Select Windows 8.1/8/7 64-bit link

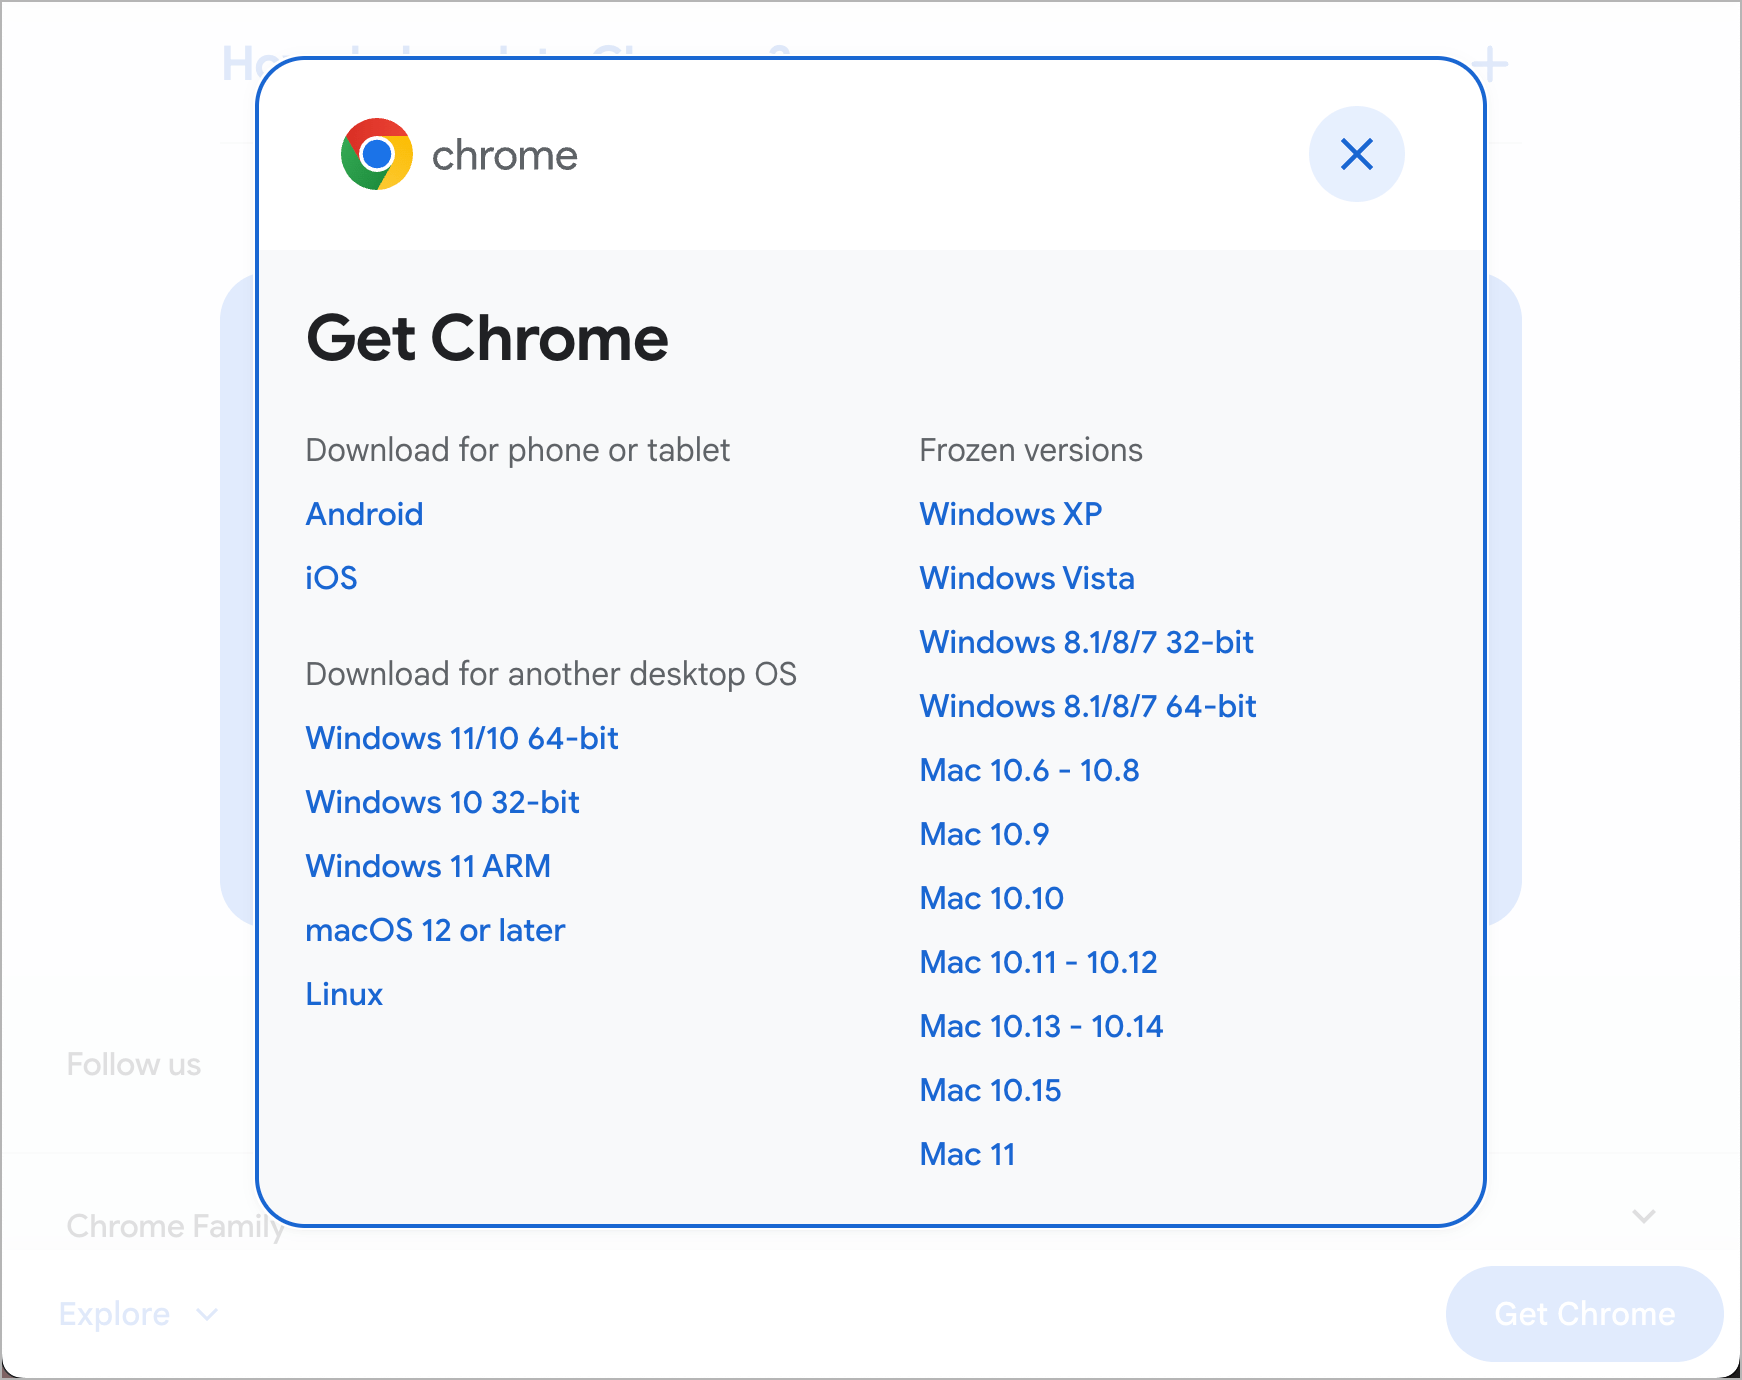pos(1088,705)
